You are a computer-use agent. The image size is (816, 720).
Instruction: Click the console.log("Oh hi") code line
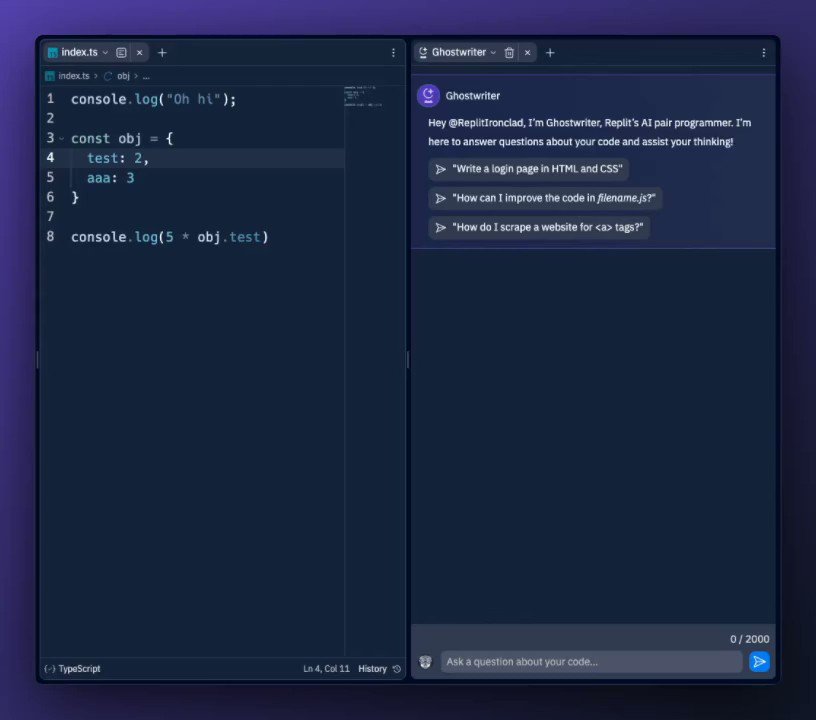click(x=154, y=99)
